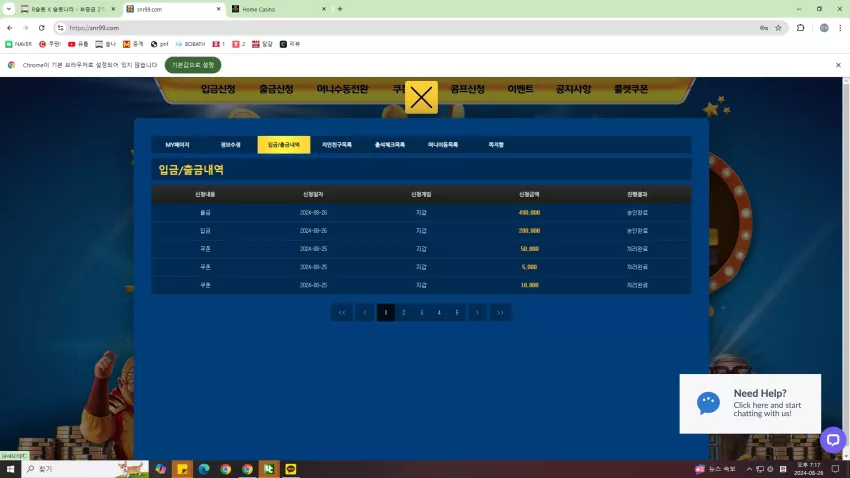Go to next page with > button
Screen dimensions: 850x478
477,313
